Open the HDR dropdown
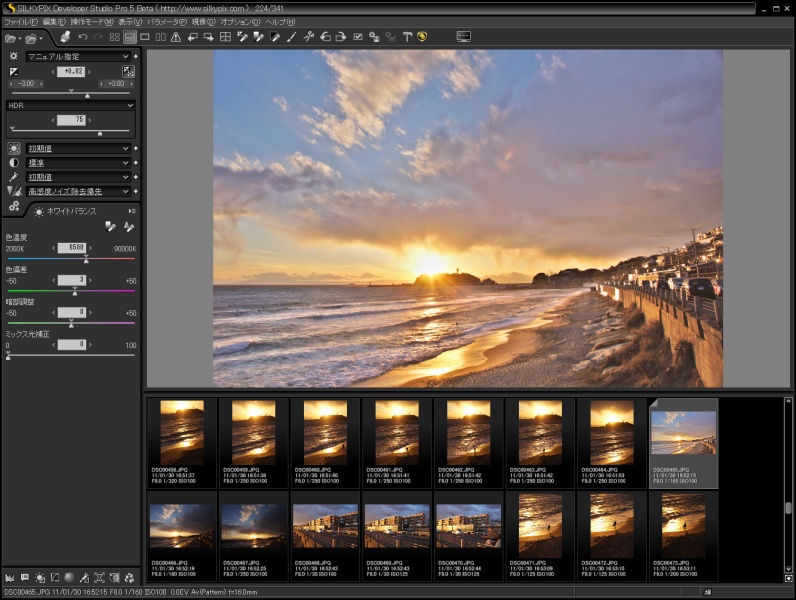The height and width of the screenshot is (600, 796). click(71, 105)
